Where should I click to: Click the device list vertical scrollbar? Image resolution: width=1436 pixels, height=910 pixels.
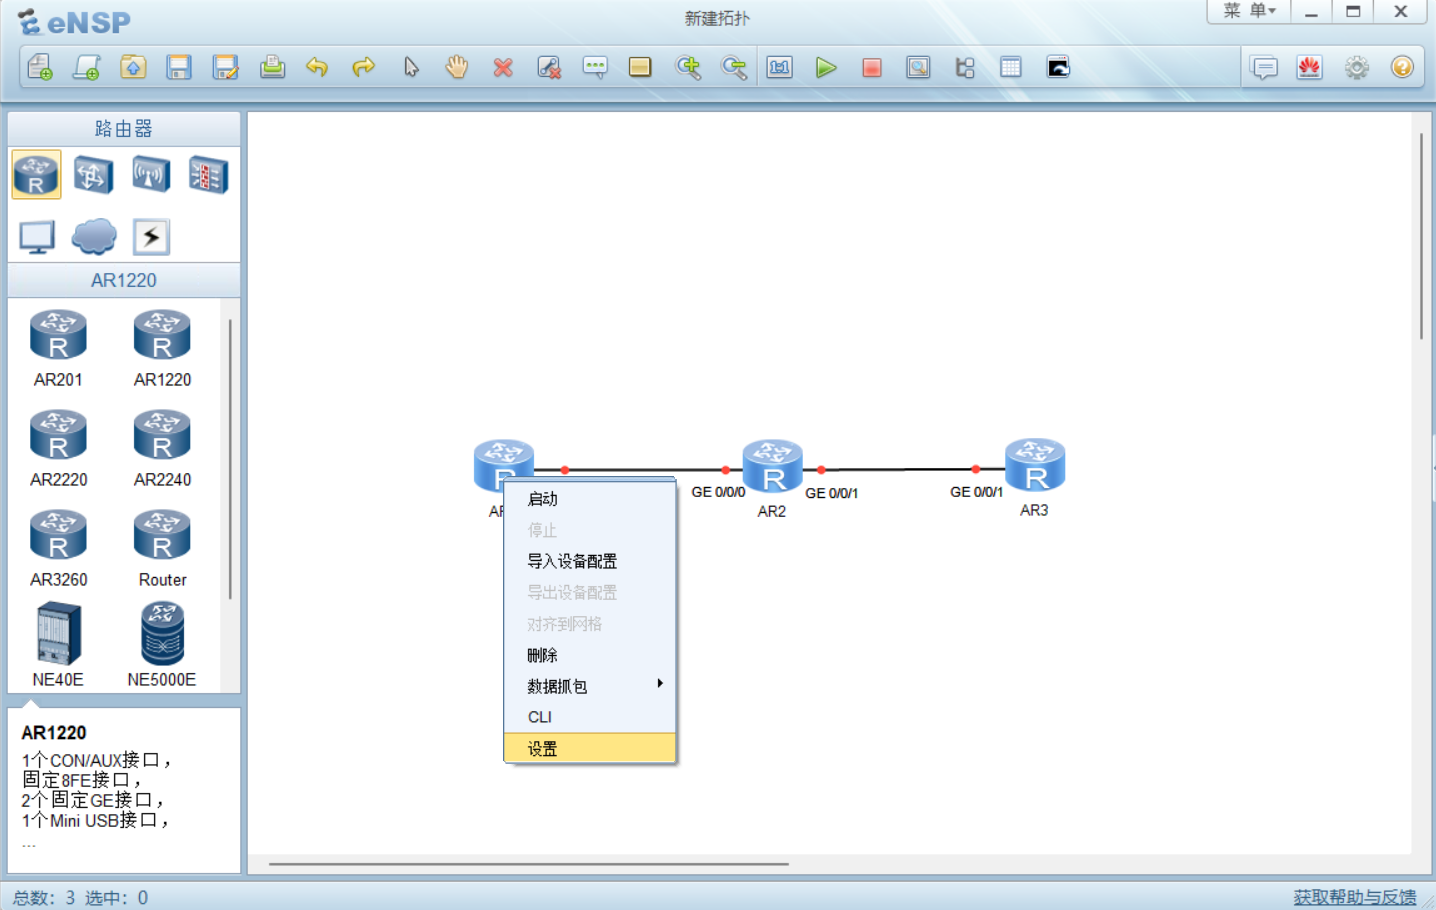(230, 458)
